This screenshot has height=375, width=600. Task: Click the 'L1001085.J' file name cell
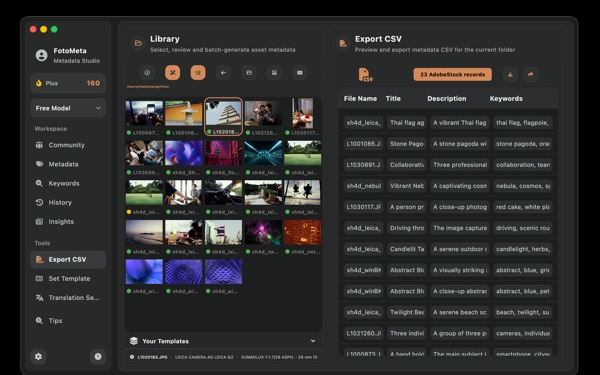click(364, 144)
